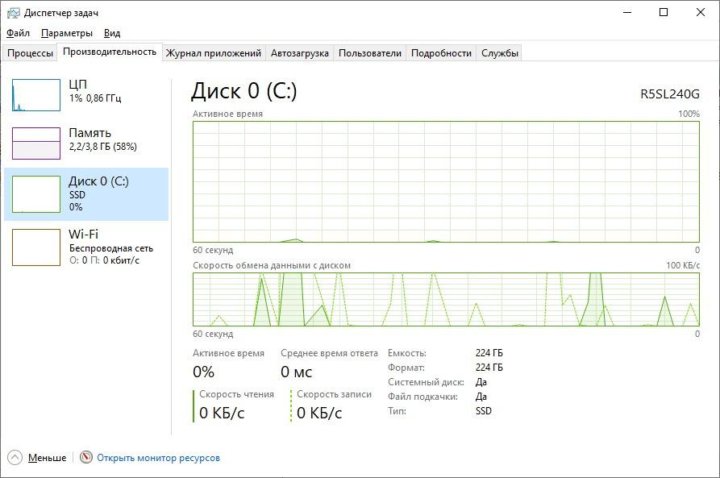Click the disk transfer speed graph
The width and height of the screenshot is (720, 478).
pyautogui.click(x=446, y=299)
